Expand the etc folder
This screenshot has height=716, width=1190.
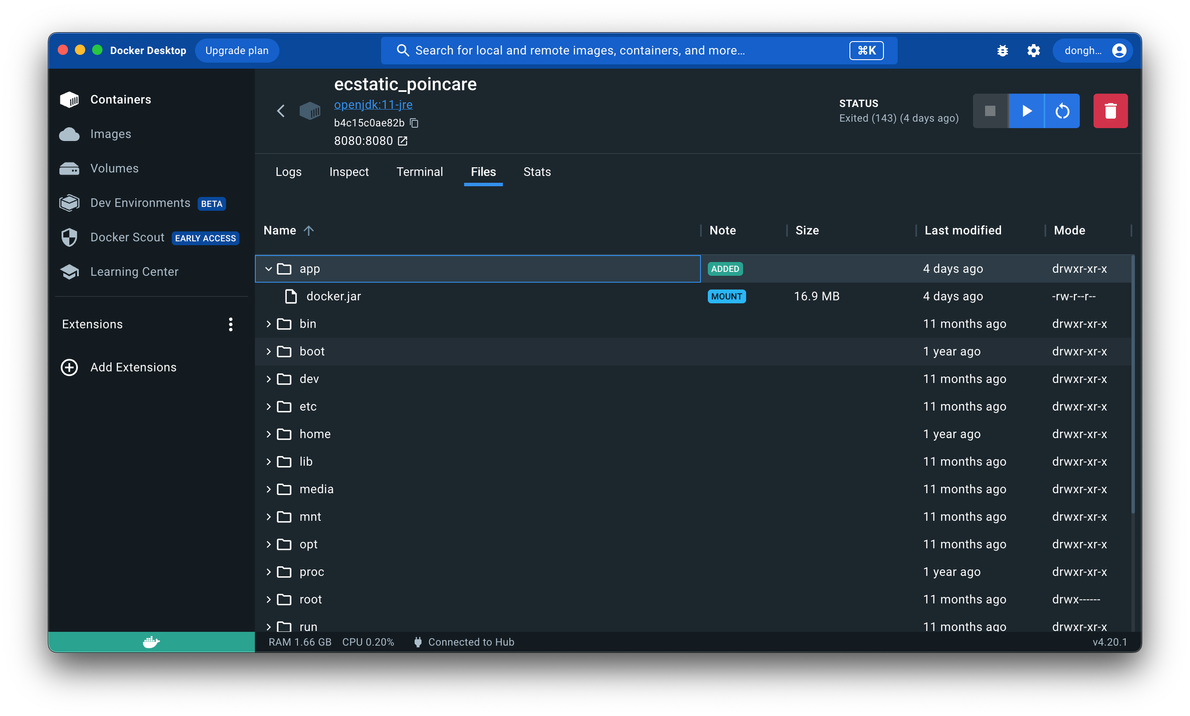tap(268, 407)
